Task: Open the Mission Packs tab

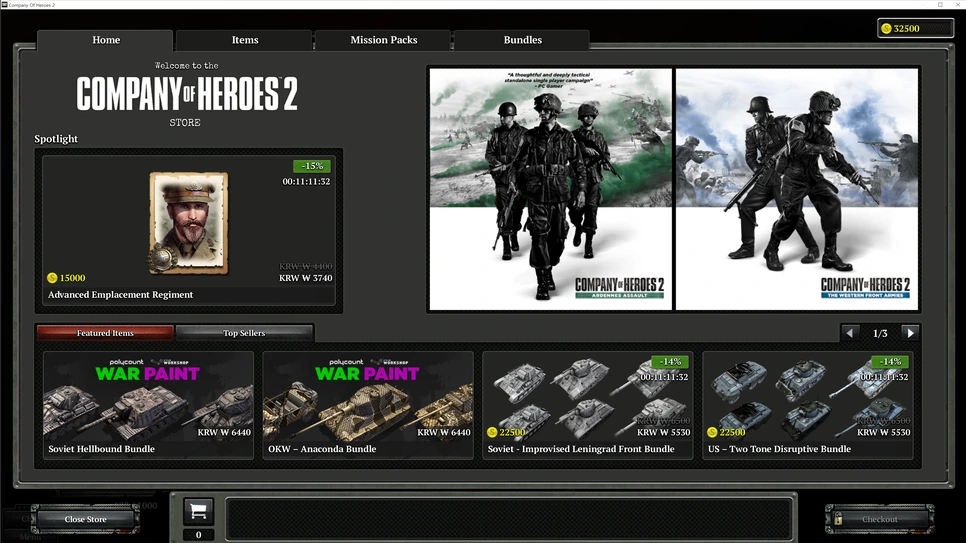Action: pyautogui.click(x=383, y=40)
